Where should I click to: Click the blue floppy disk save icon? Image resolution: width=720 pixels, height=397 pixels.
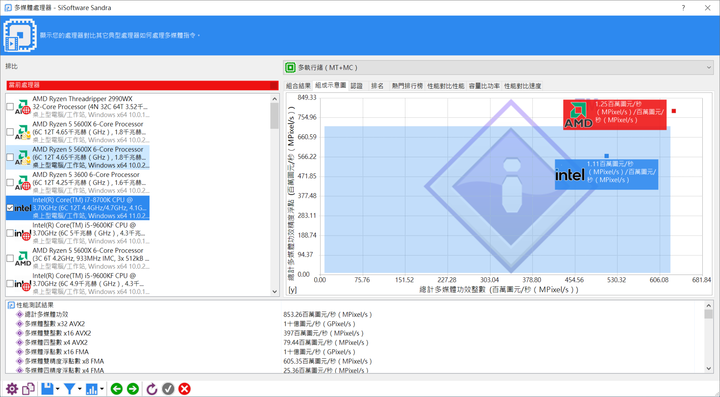(47, 389)
